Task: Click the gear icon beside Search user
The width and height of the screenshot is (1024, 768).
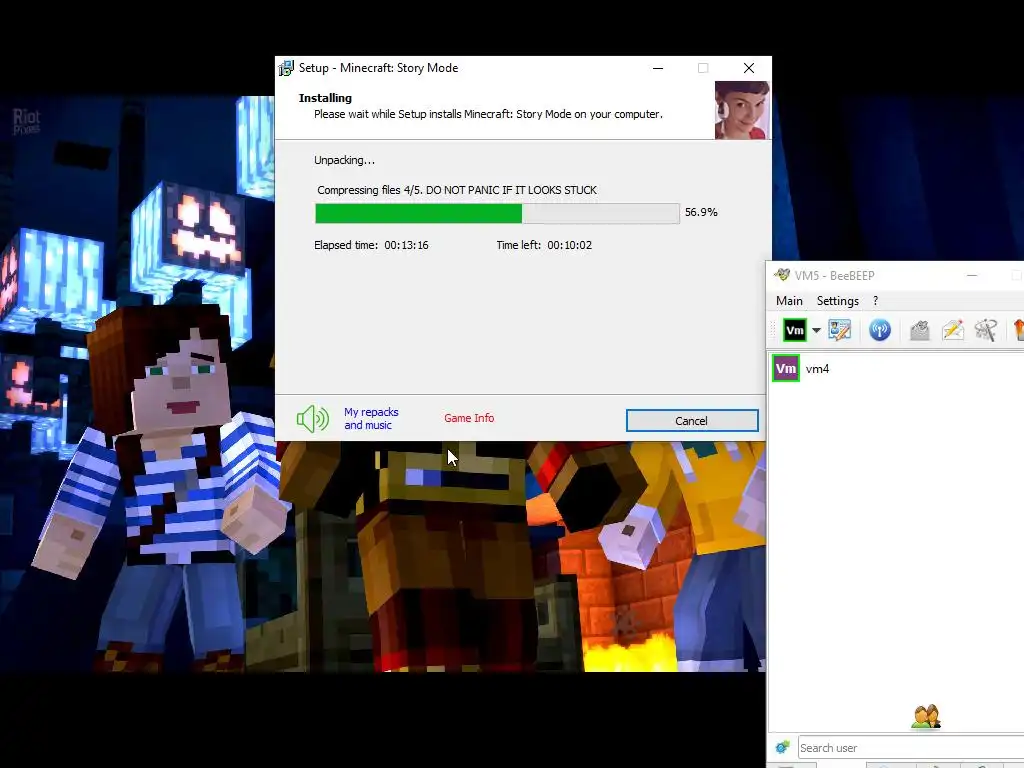Action: point(782,747)
